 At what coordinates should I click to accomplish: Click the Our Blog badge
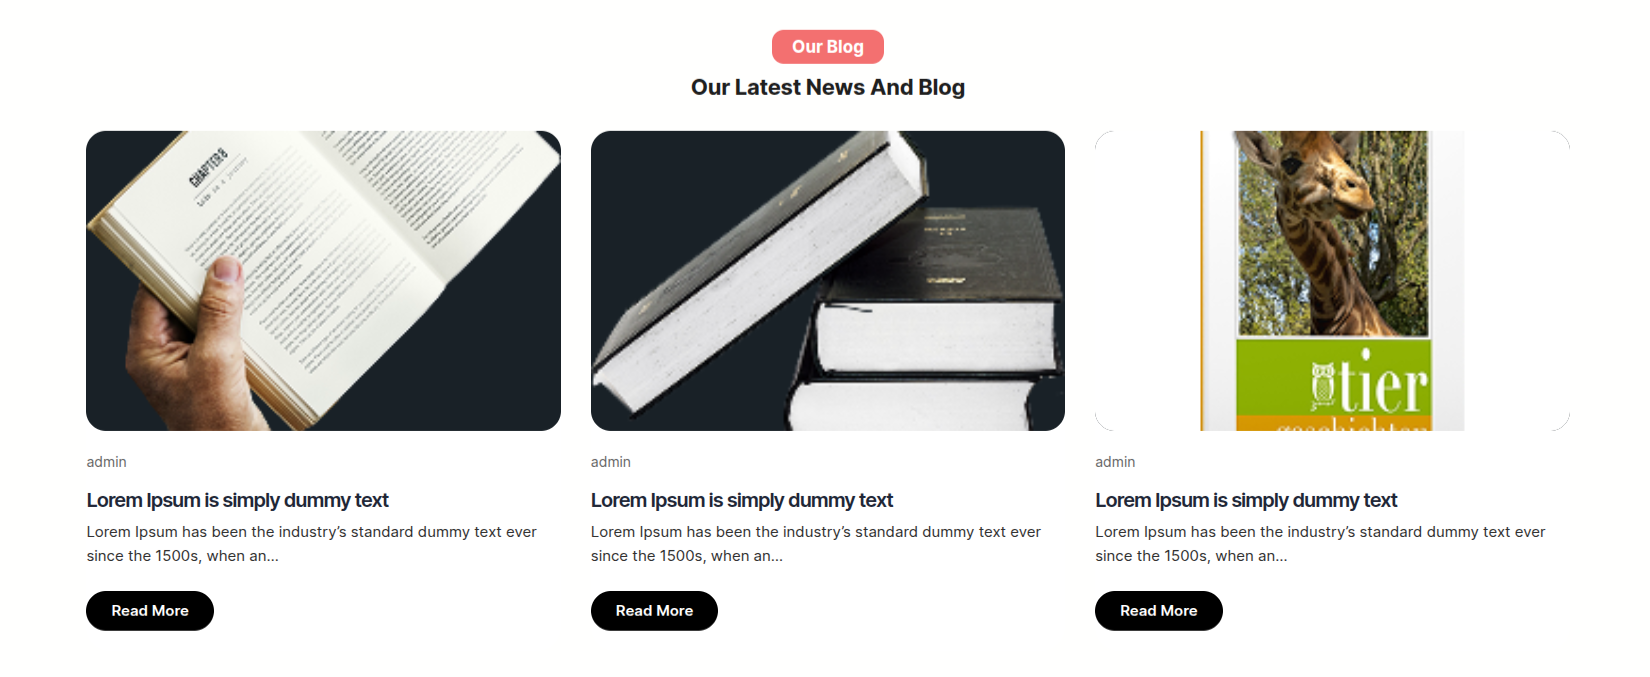tap(827, 47)
